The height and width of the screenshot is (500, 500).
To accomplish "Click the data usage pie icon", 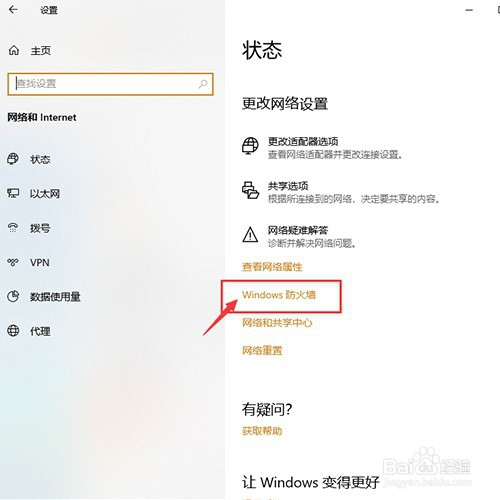I will pyautogui.click(x=13, y=296).
